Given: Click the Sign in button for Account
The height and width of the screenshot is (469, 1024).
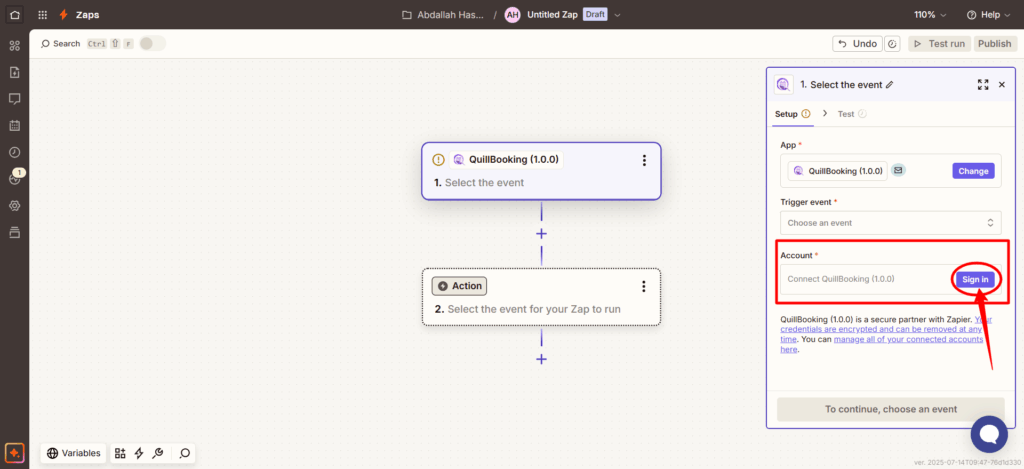Looking at the screenshot, I should point(974,279).
